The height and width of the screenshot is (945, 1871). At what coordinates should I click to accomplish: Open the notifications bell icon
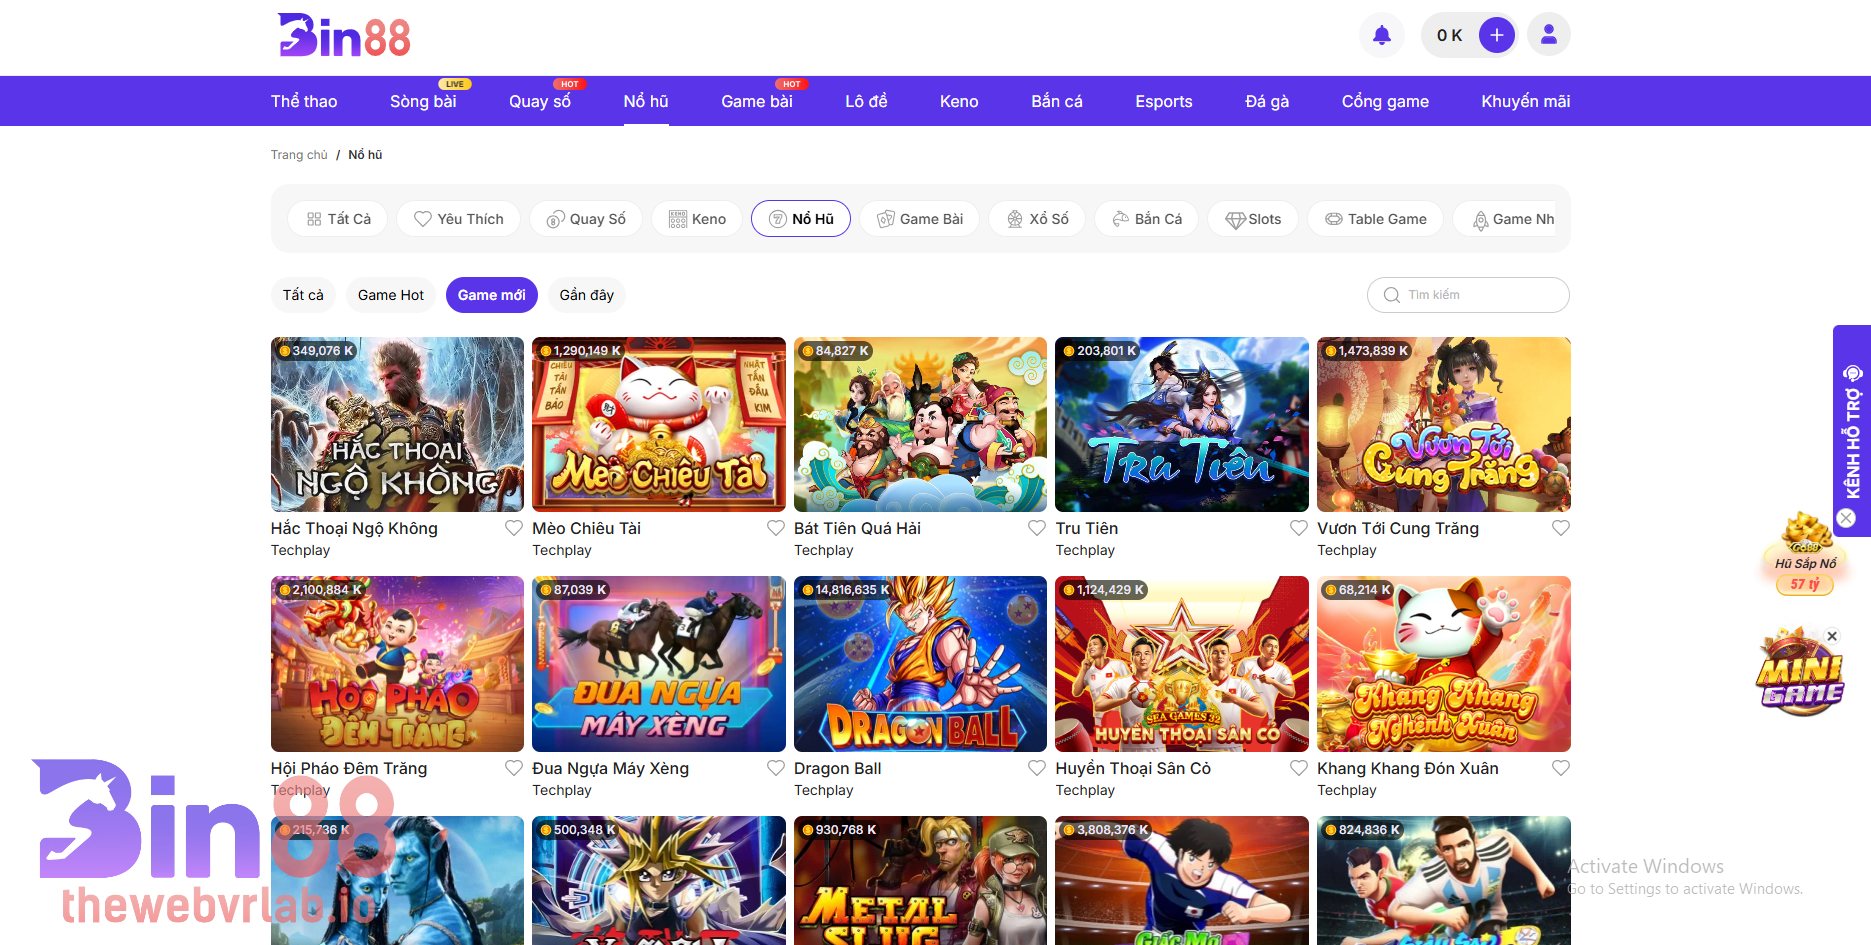tap(1381, 34)
